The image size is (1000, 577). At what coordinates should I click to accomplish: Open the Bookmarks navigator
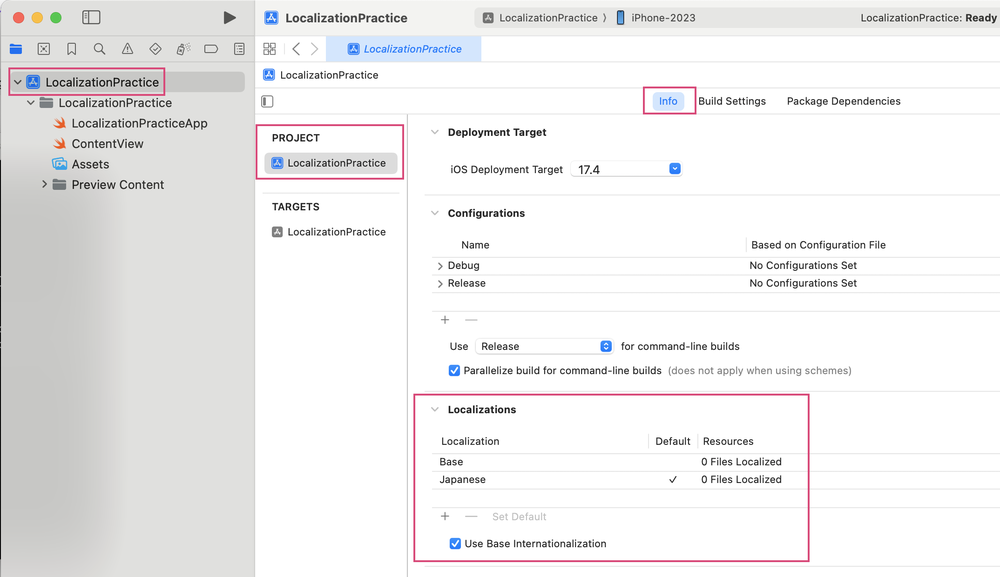[71, 49]
